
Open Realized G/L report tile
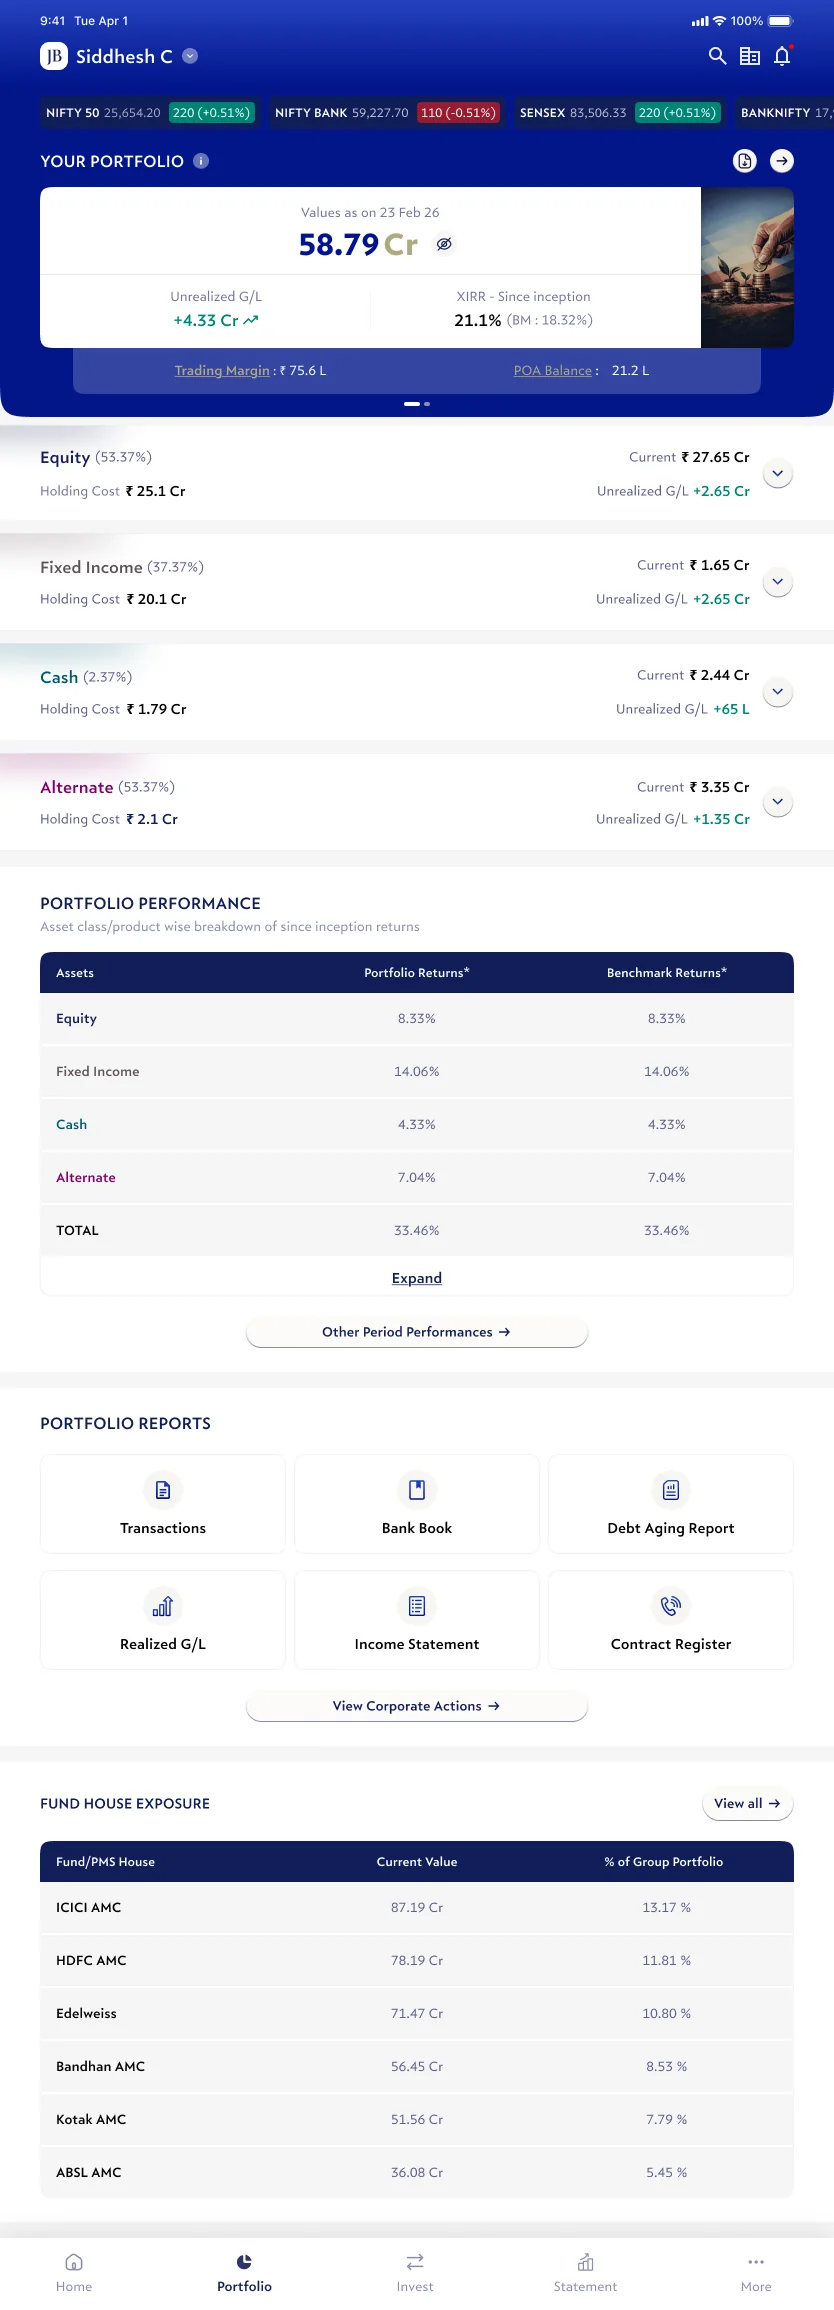163,1620
